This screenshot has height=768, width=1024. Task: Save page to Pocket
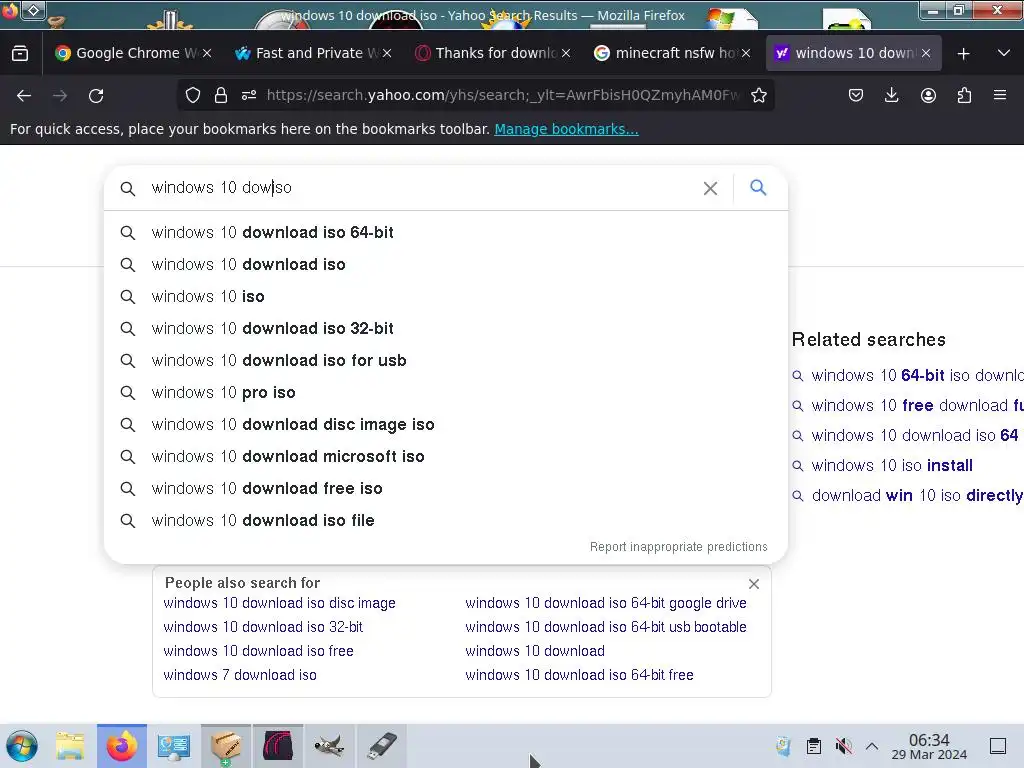(x=856, y=95)
